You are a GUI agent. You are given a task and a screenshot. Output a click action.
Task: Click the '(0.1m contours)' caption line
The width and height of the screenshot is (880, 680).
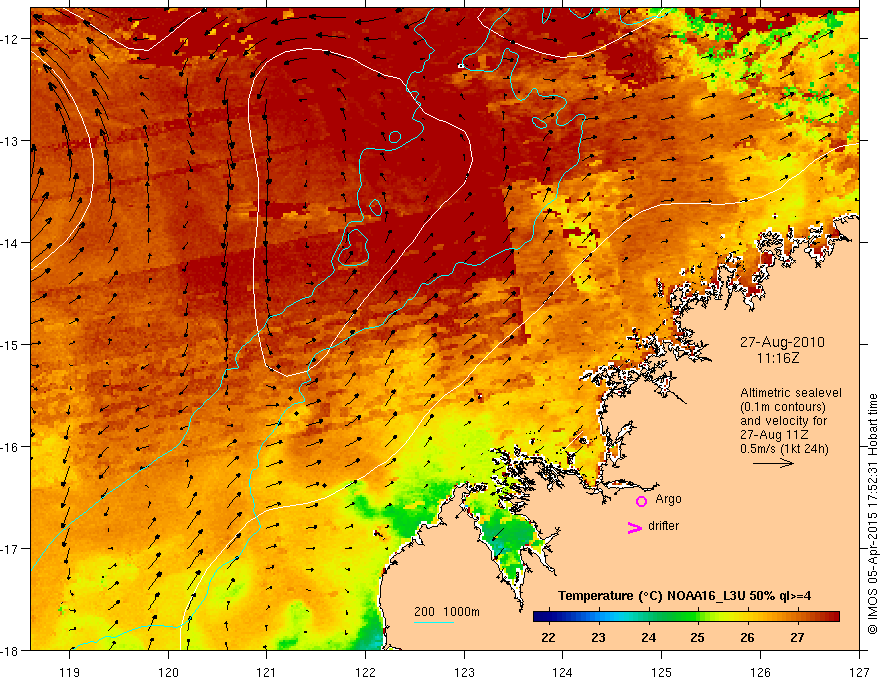[x=782, y=407]
